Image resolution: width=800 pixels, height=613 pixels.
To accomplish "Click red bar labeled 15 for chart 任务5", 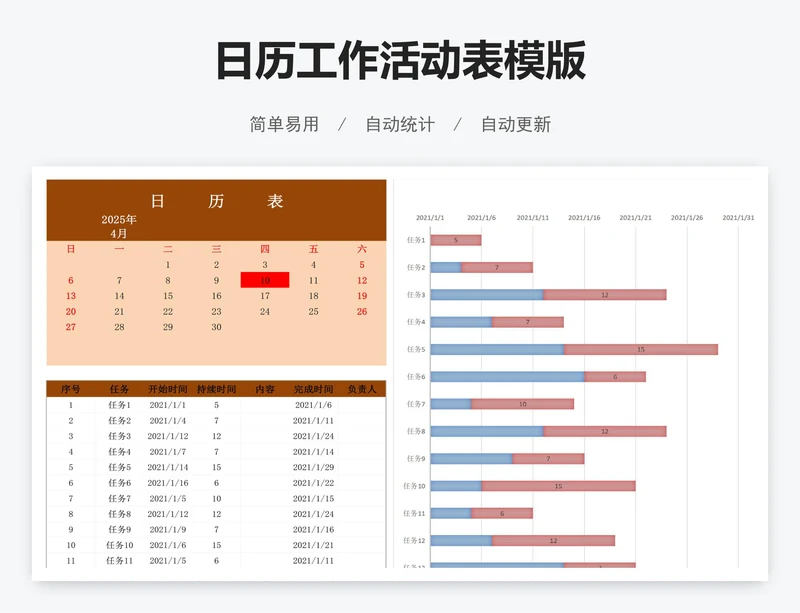I will click(641, 349).
